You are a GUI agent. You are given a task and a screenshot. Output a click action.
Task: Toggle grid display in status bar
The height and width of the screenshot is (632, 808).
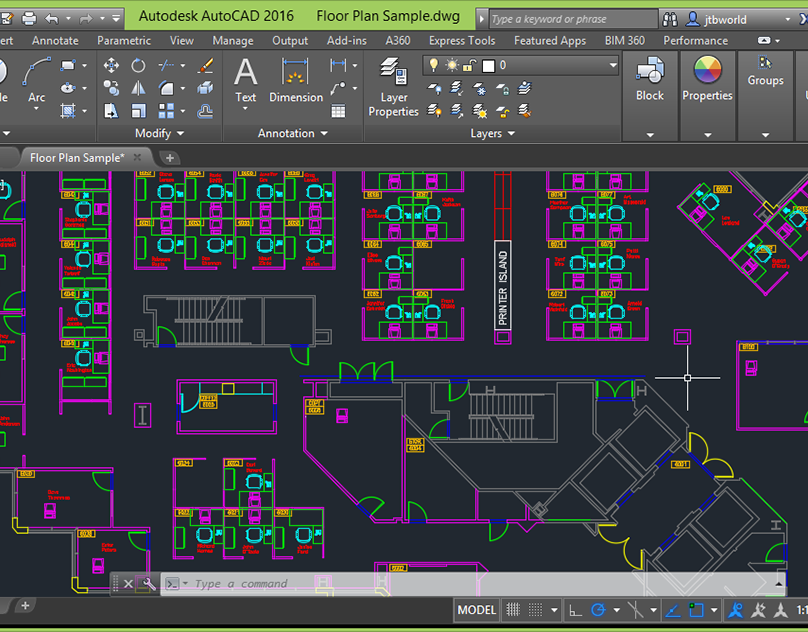(x=513, y=610)
